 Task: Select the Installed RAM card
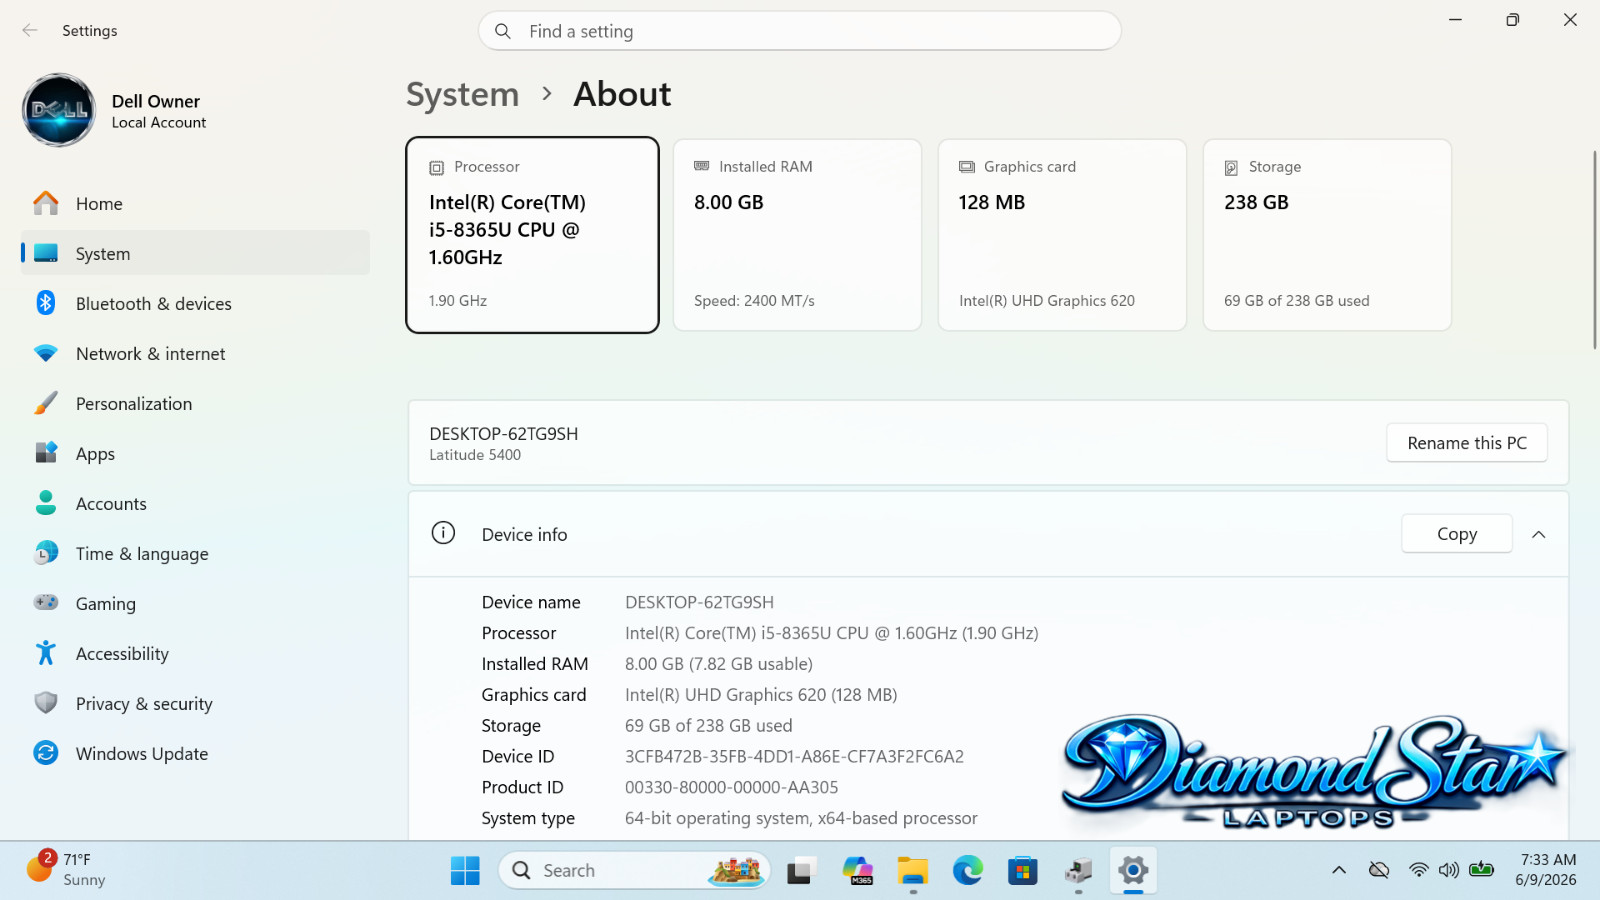point(797,235)
